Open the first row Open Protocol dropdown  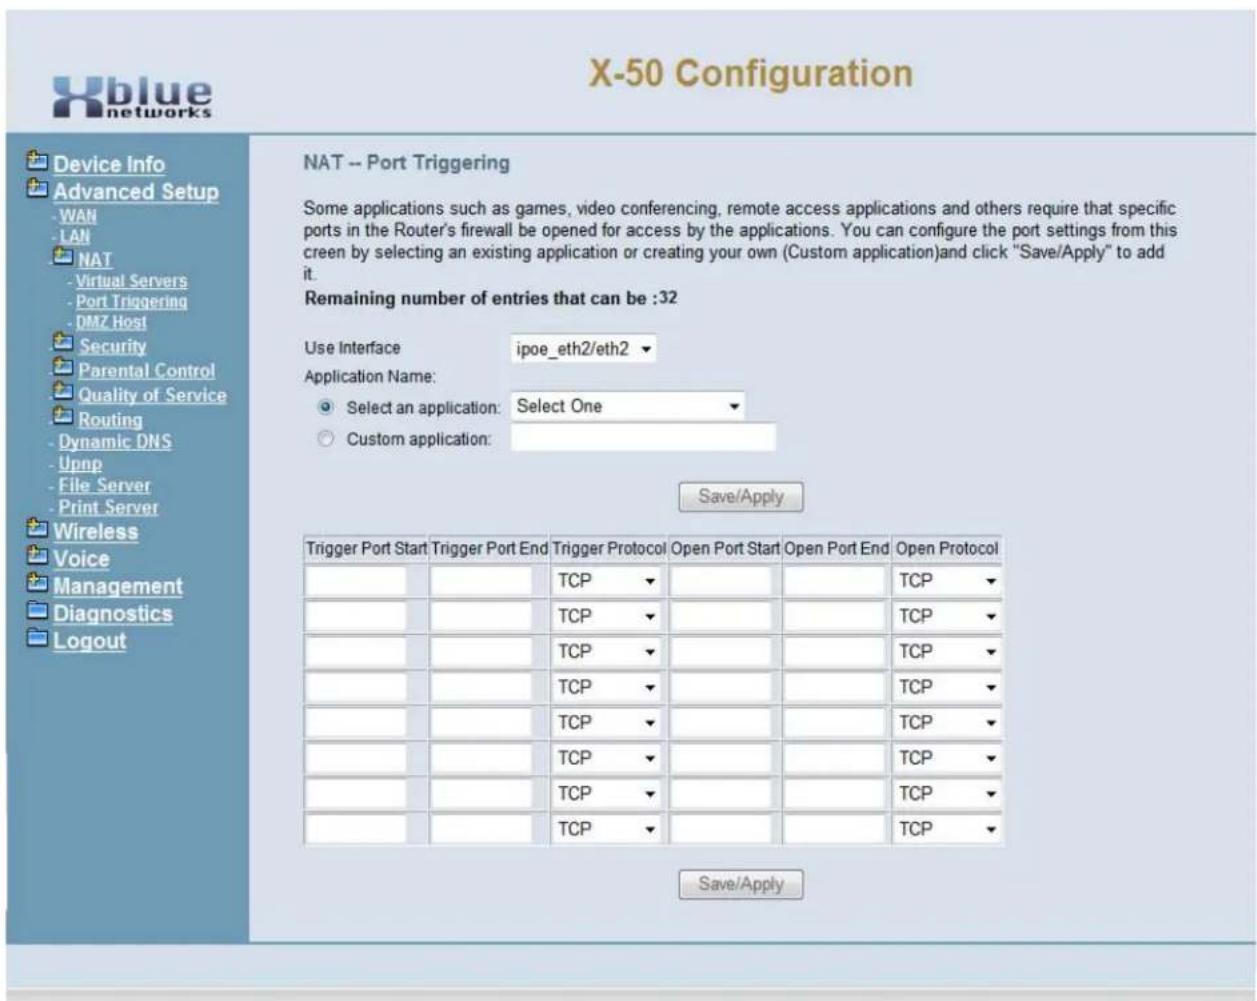(947, 581)
